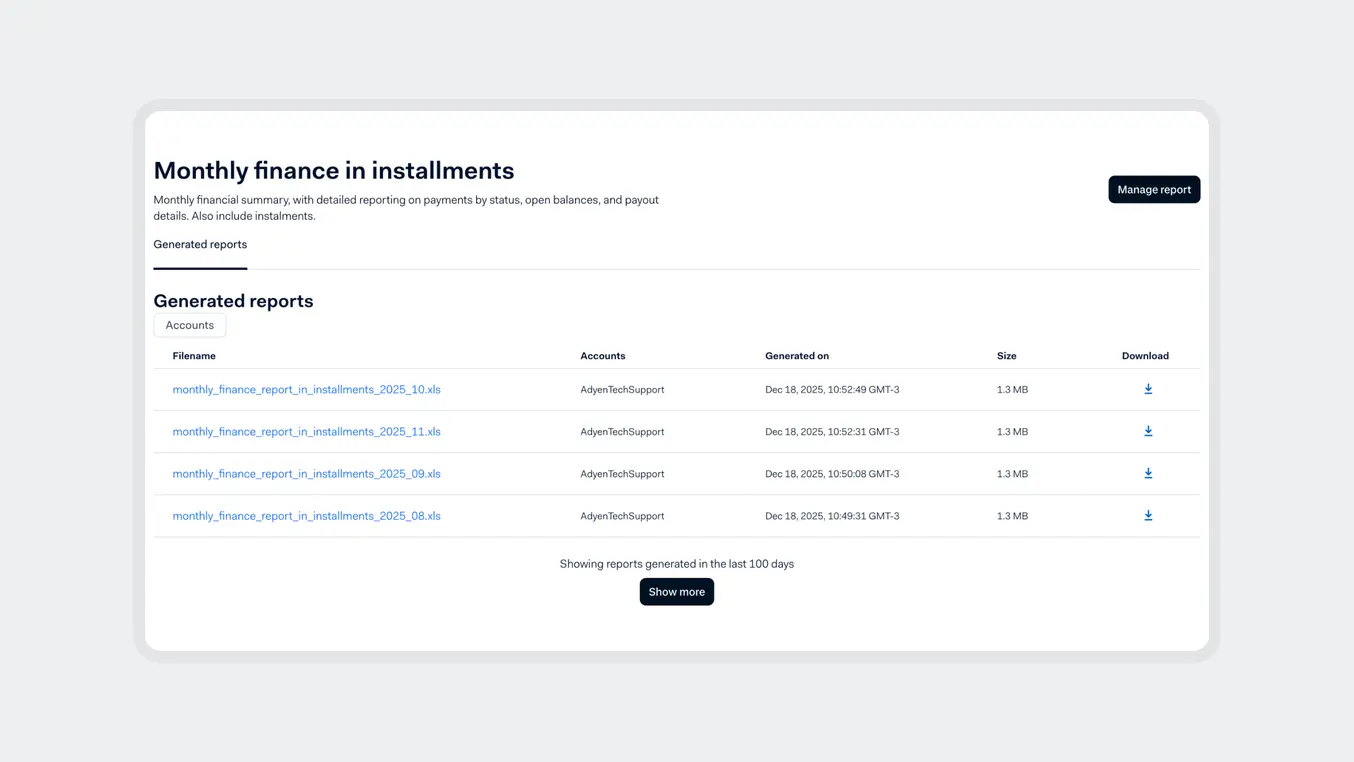Sort the table by the Size column

coord(1006,355)
